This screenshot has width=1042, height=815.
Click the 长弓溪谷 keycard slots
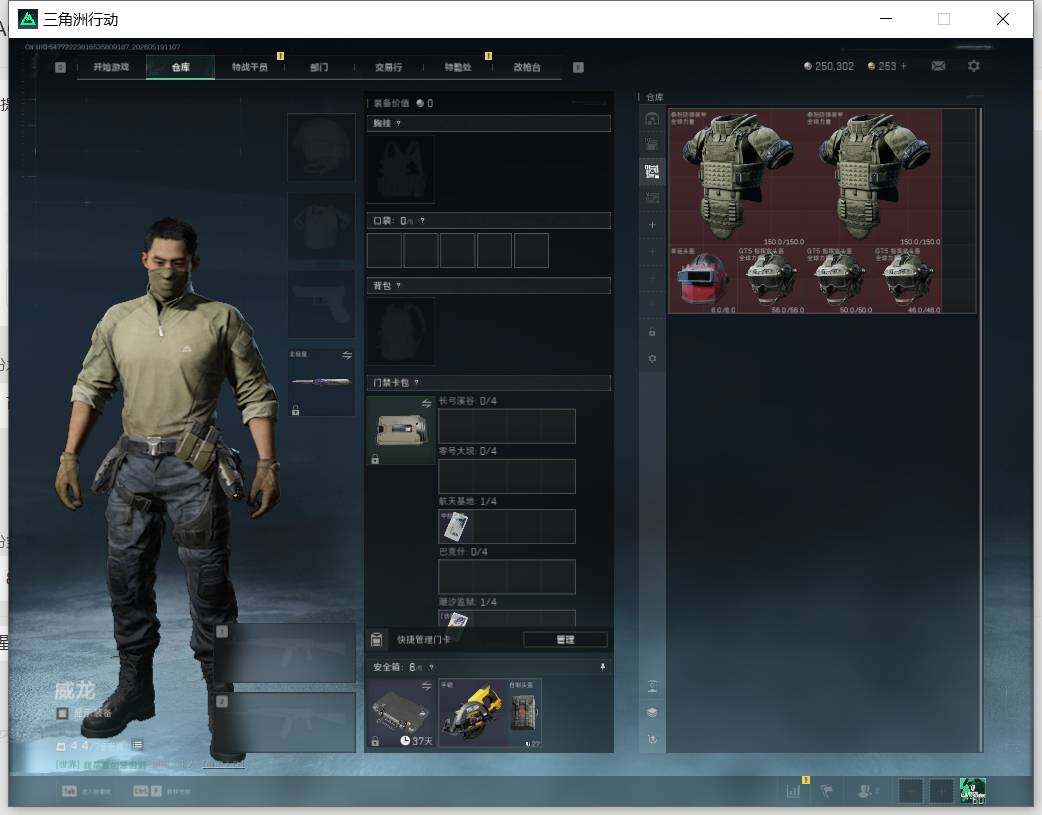point(506,426)
